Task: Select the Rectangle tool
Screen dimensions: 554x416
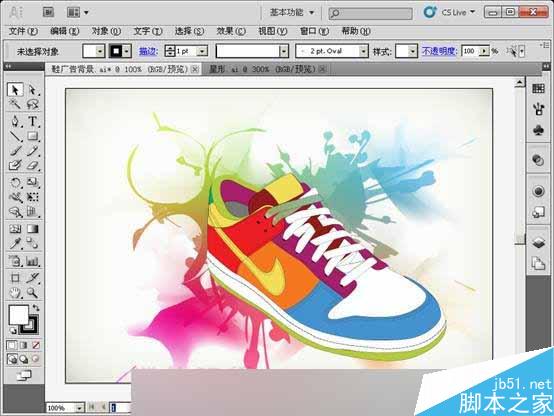Action: point(33,136)
